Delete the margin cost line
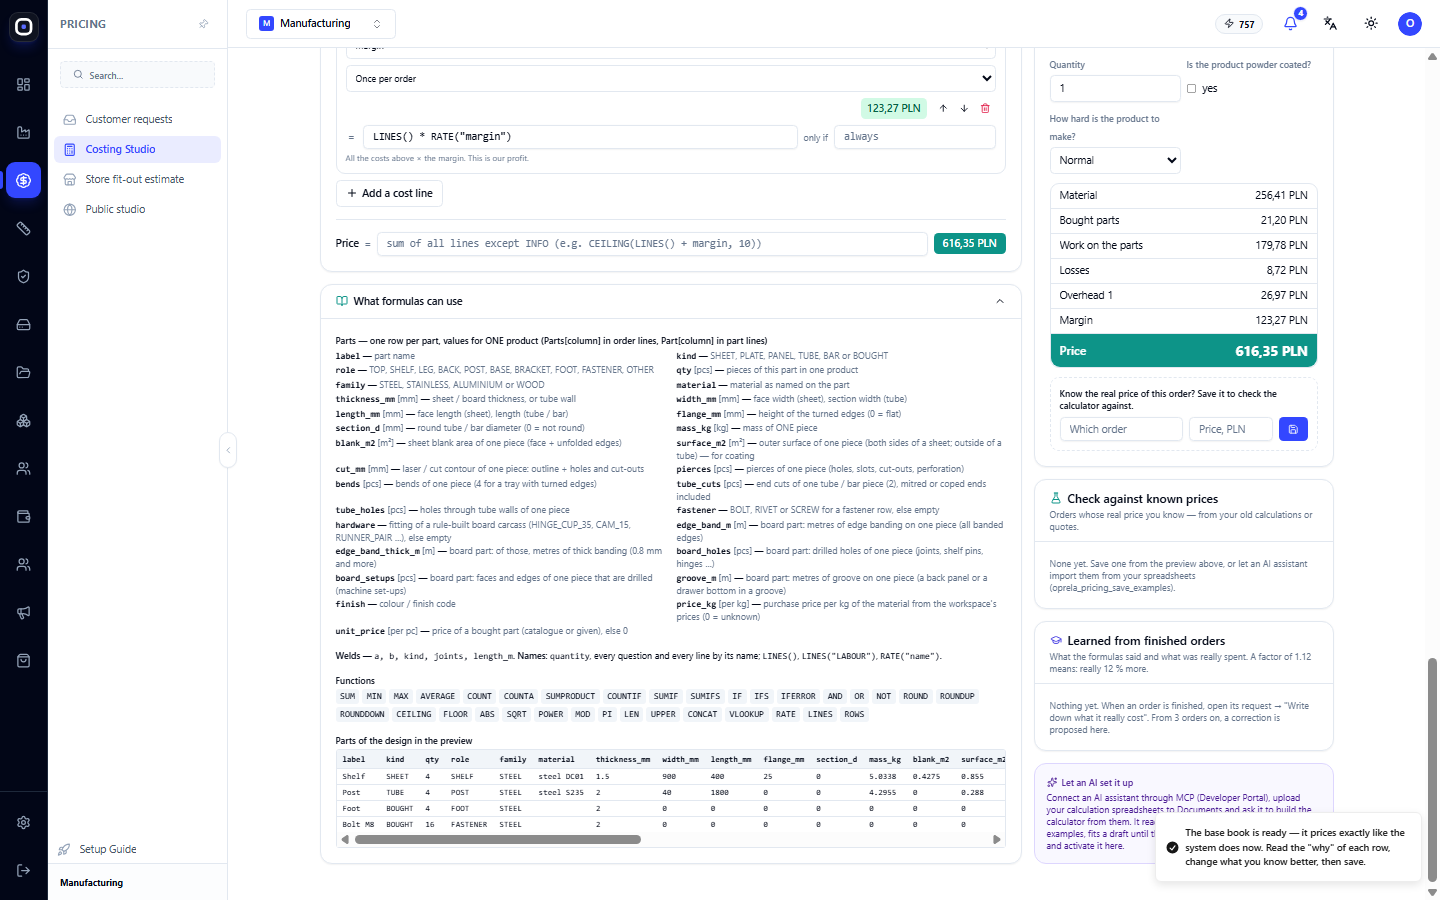Viewport: 1440px width, 900px height. pos(985,108)
